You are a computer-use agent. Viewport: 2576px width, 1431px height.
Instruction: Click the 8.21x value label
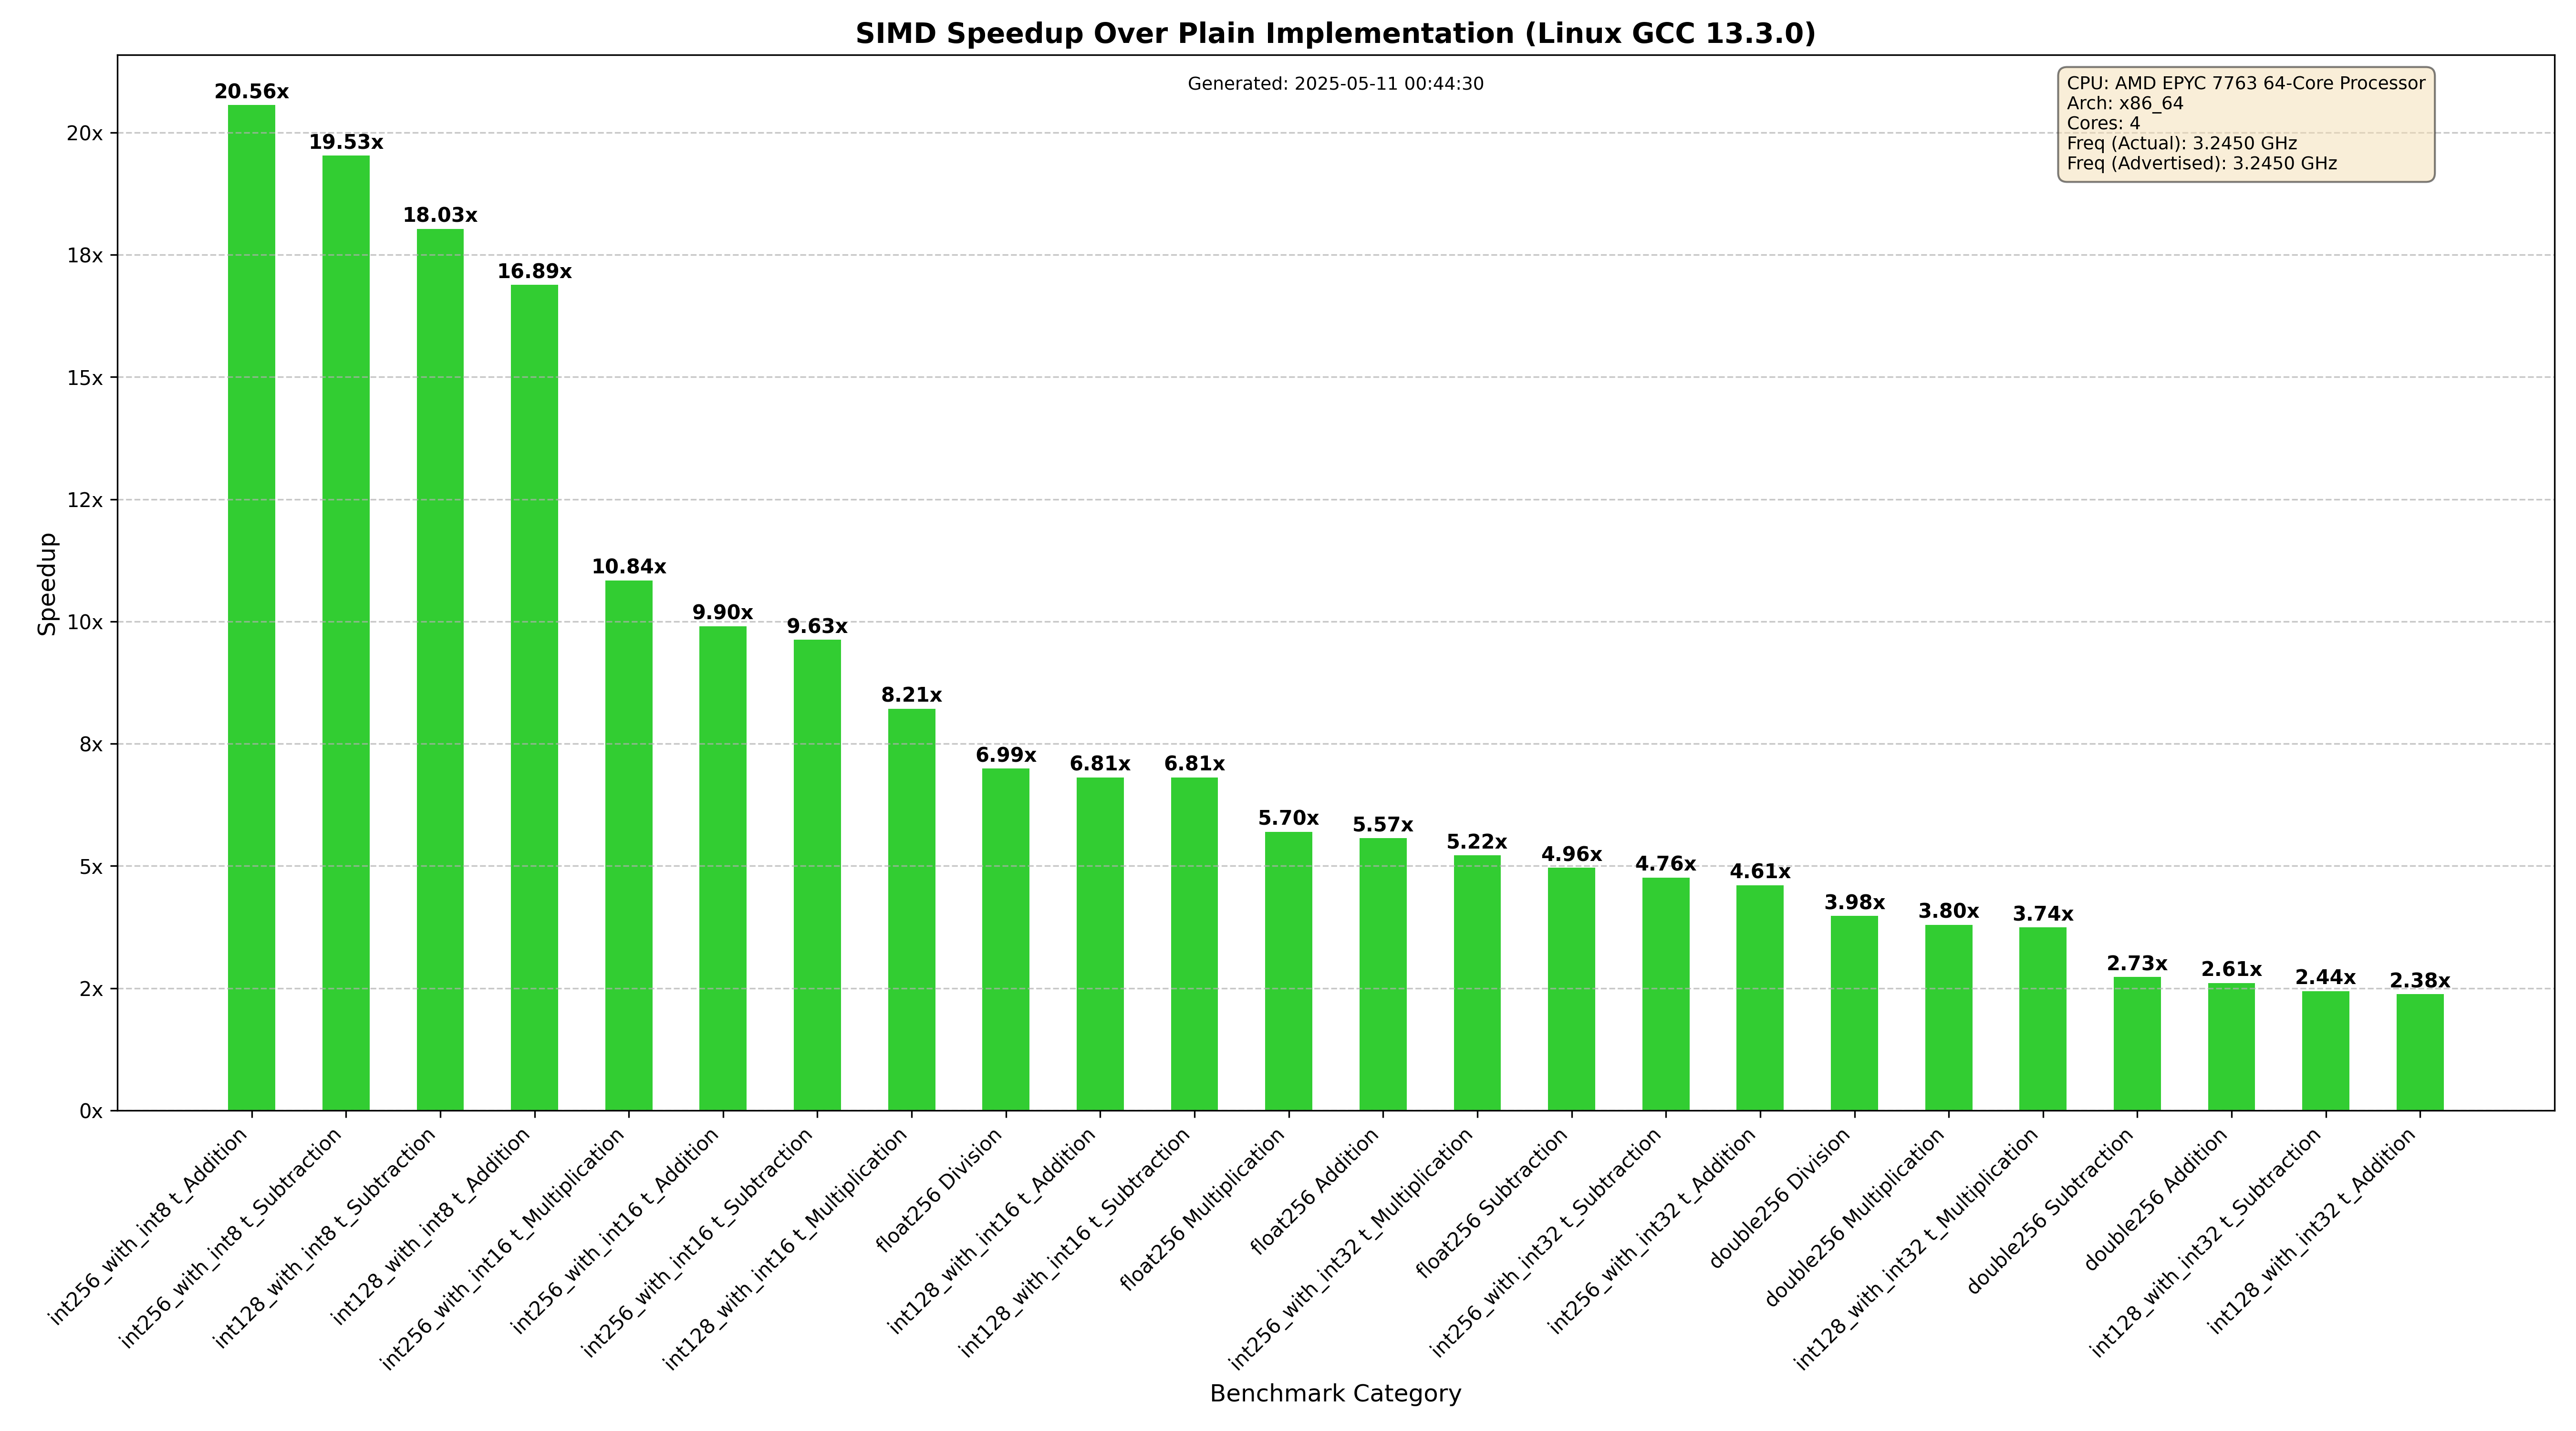911,695
